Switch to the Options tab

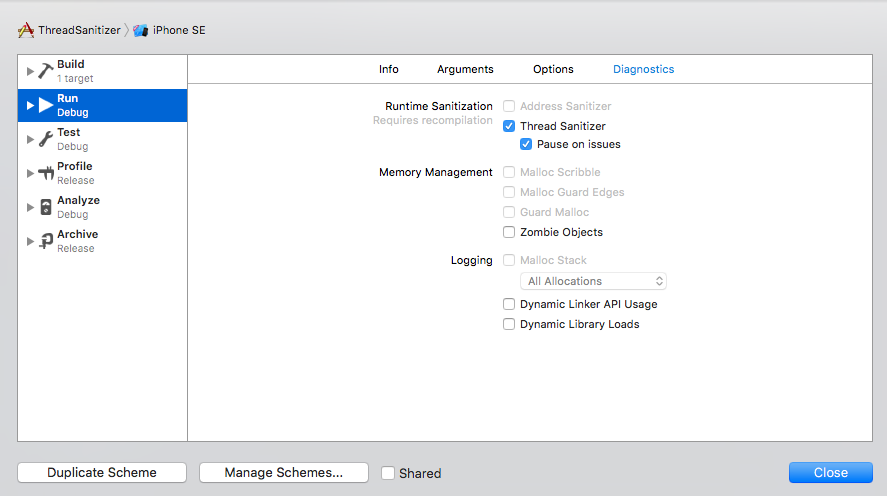coord(553,69)
